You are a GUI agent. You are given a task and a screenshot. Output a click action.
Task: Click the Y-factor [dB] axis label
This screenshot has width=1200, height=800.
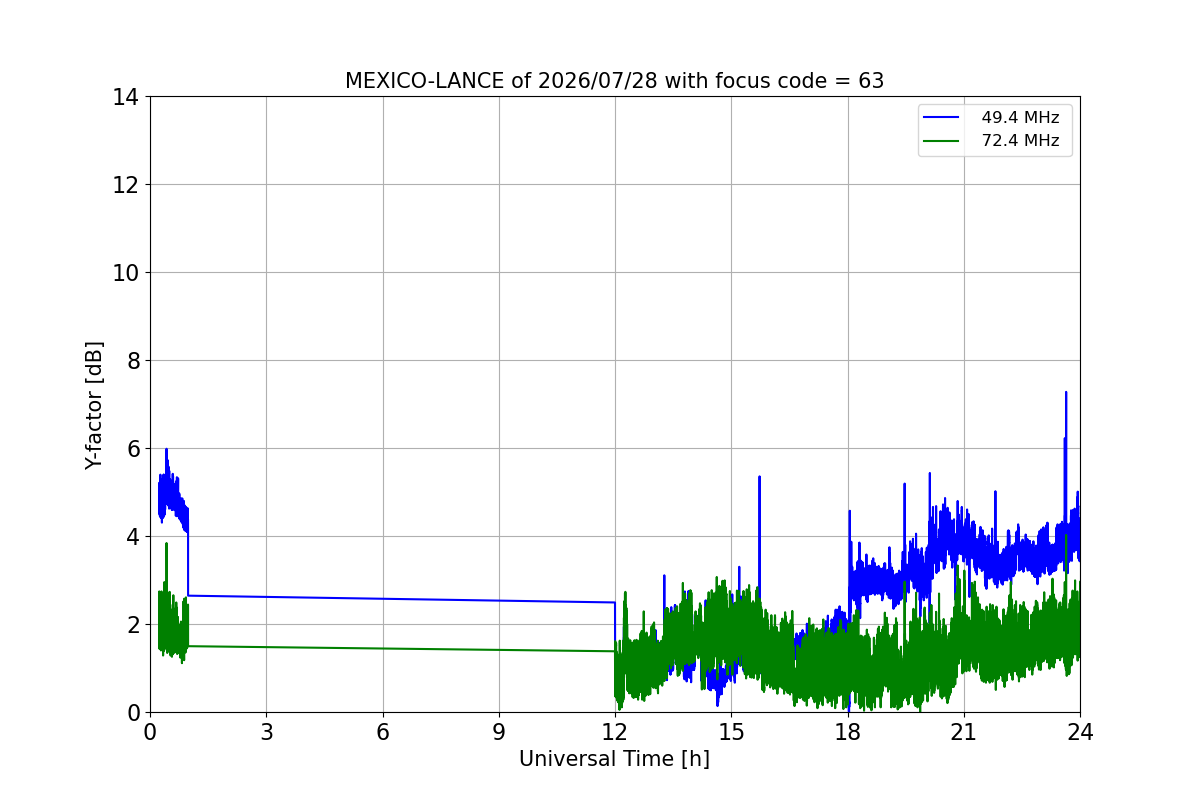(94, 405)
